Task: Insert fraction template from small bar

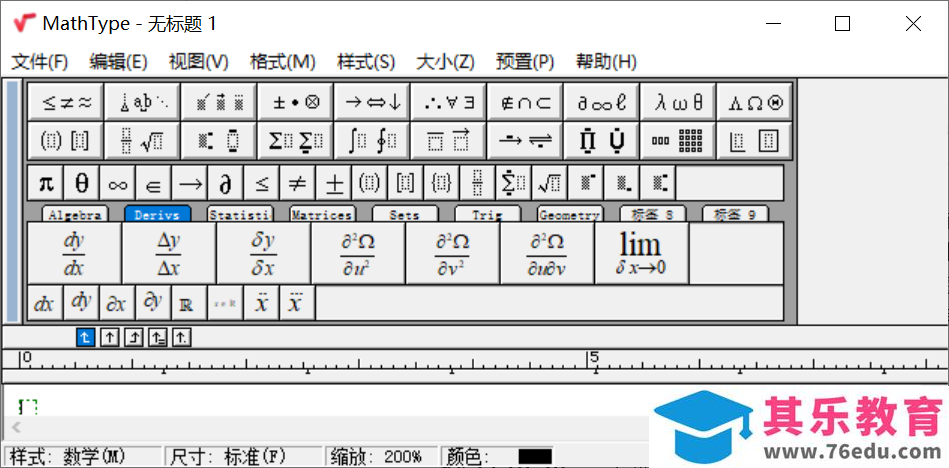Action: [477, 183]
